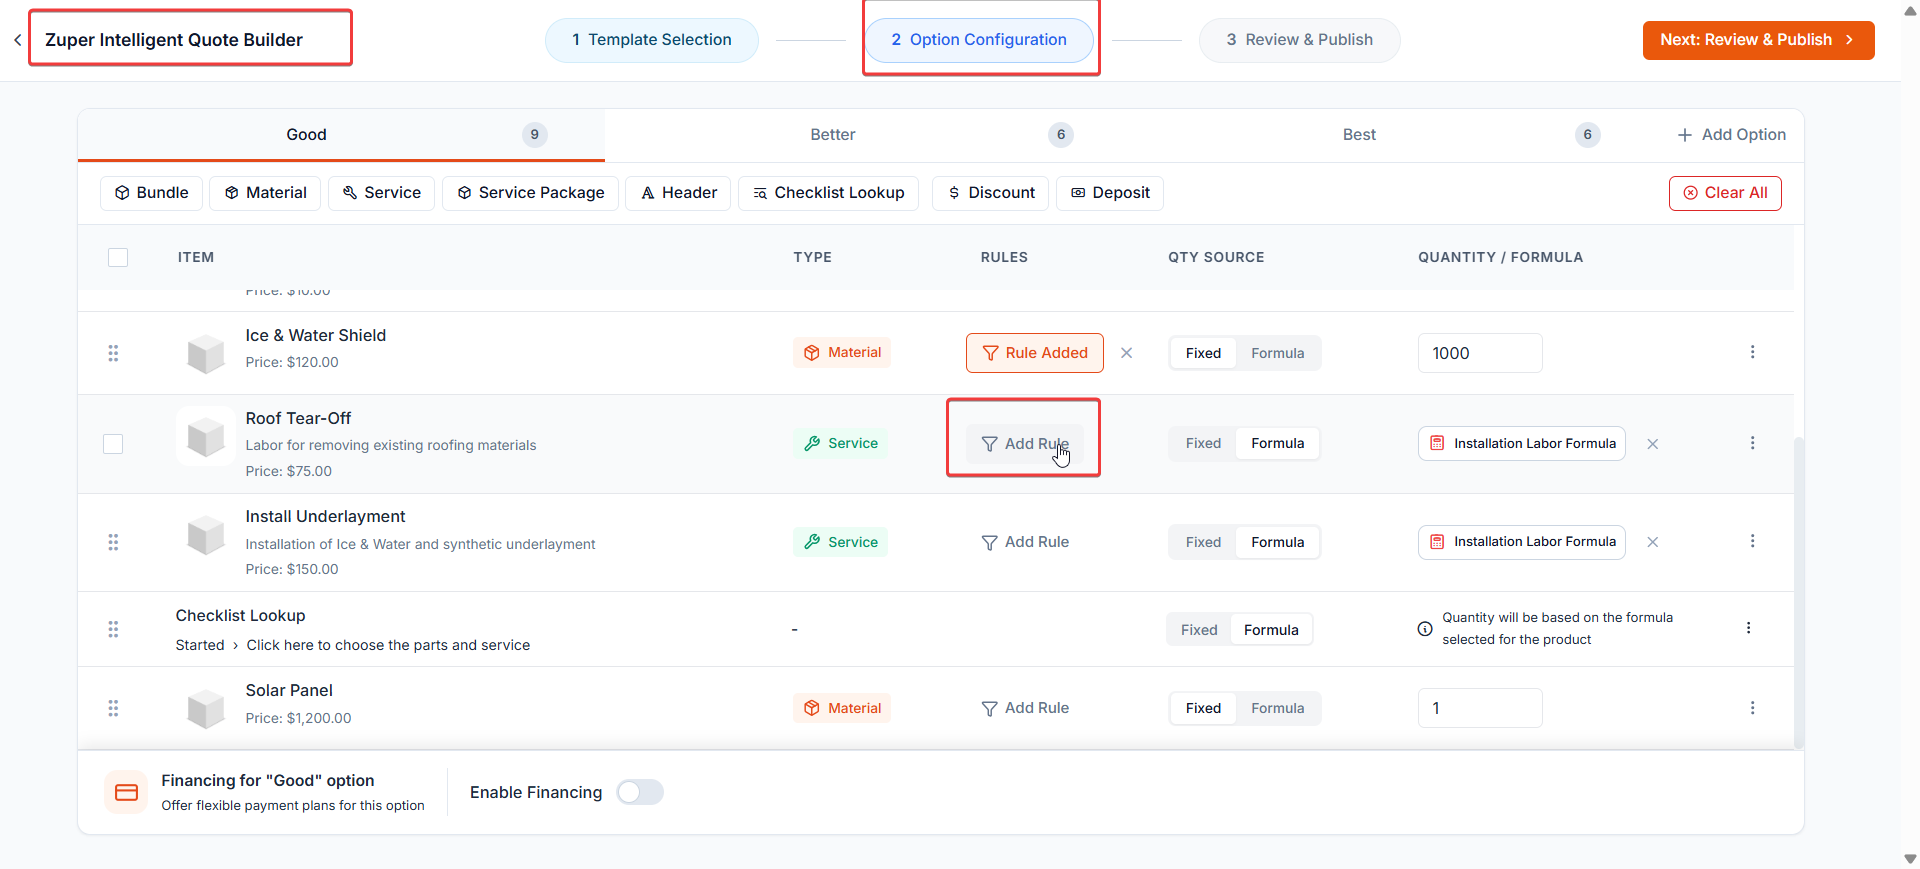Select Fixed for Roof Tear-Off
This screenshot has width=1920, height=869.
click(x=1203, y=443)
